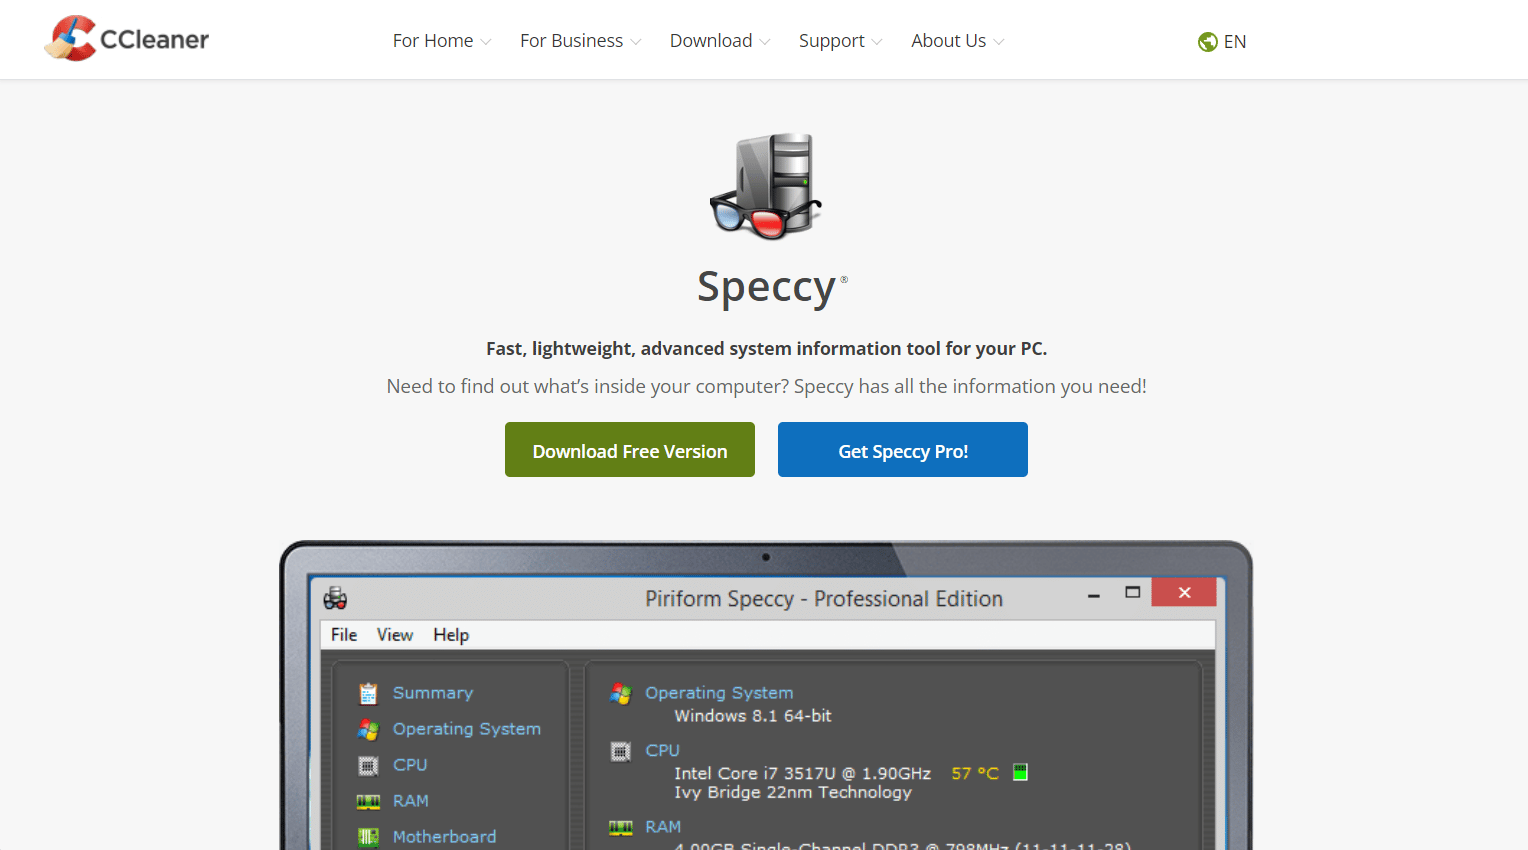
Task: Close the Piriform Speccy window
Action: click(x=1184, y=593)
